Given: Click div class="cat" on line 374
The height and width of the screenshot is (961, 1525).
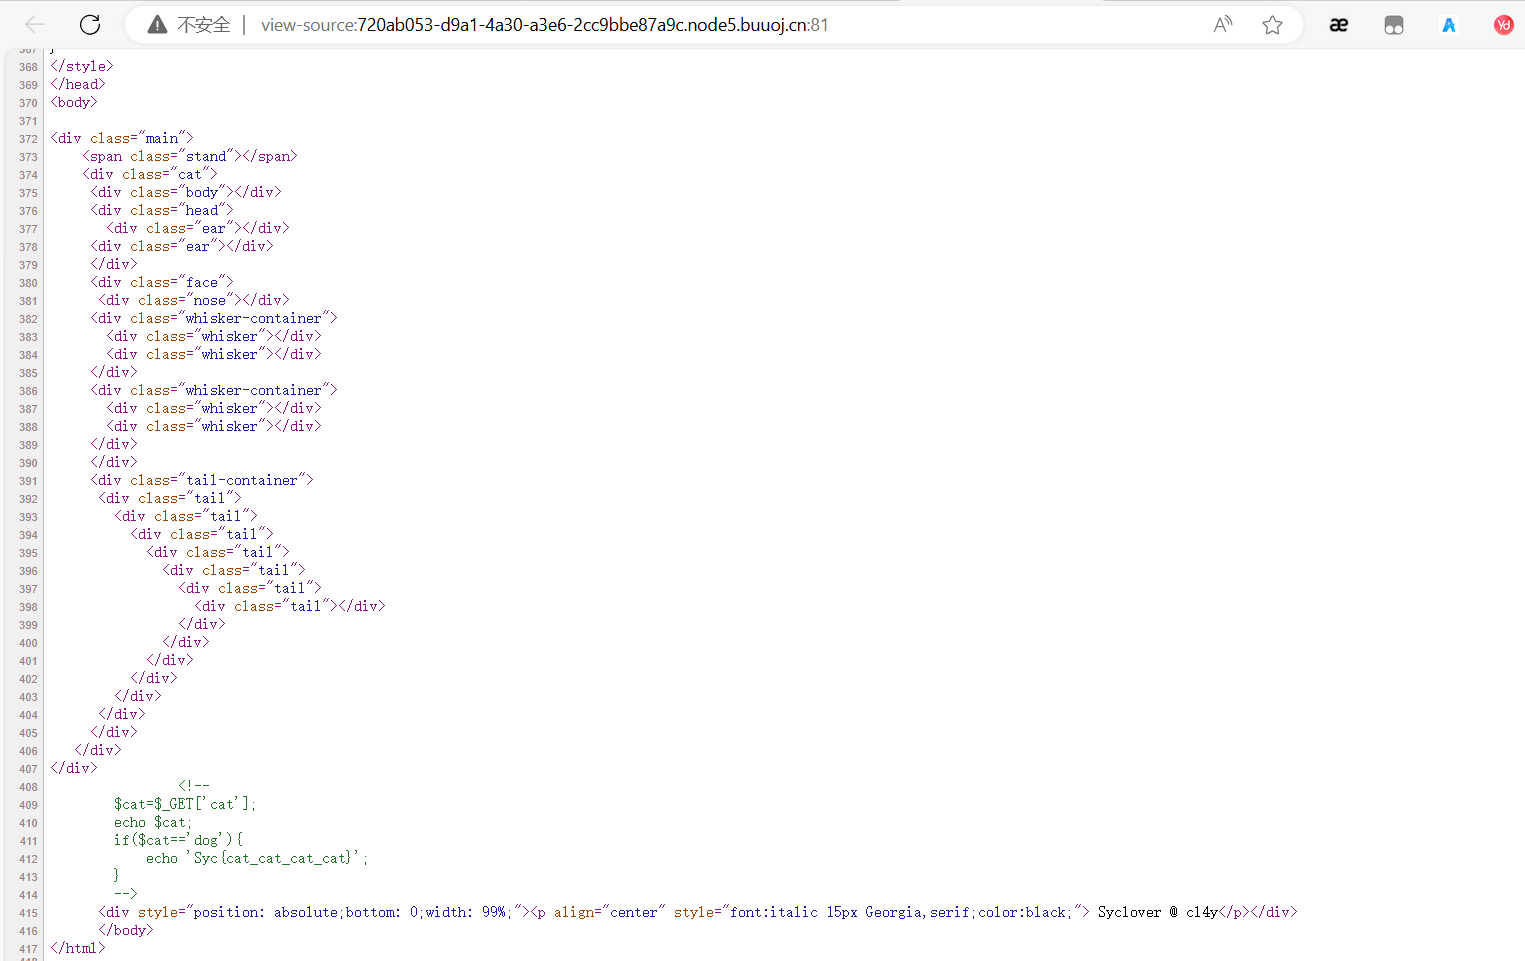Looking at the screenshot, I should (150, 175).
